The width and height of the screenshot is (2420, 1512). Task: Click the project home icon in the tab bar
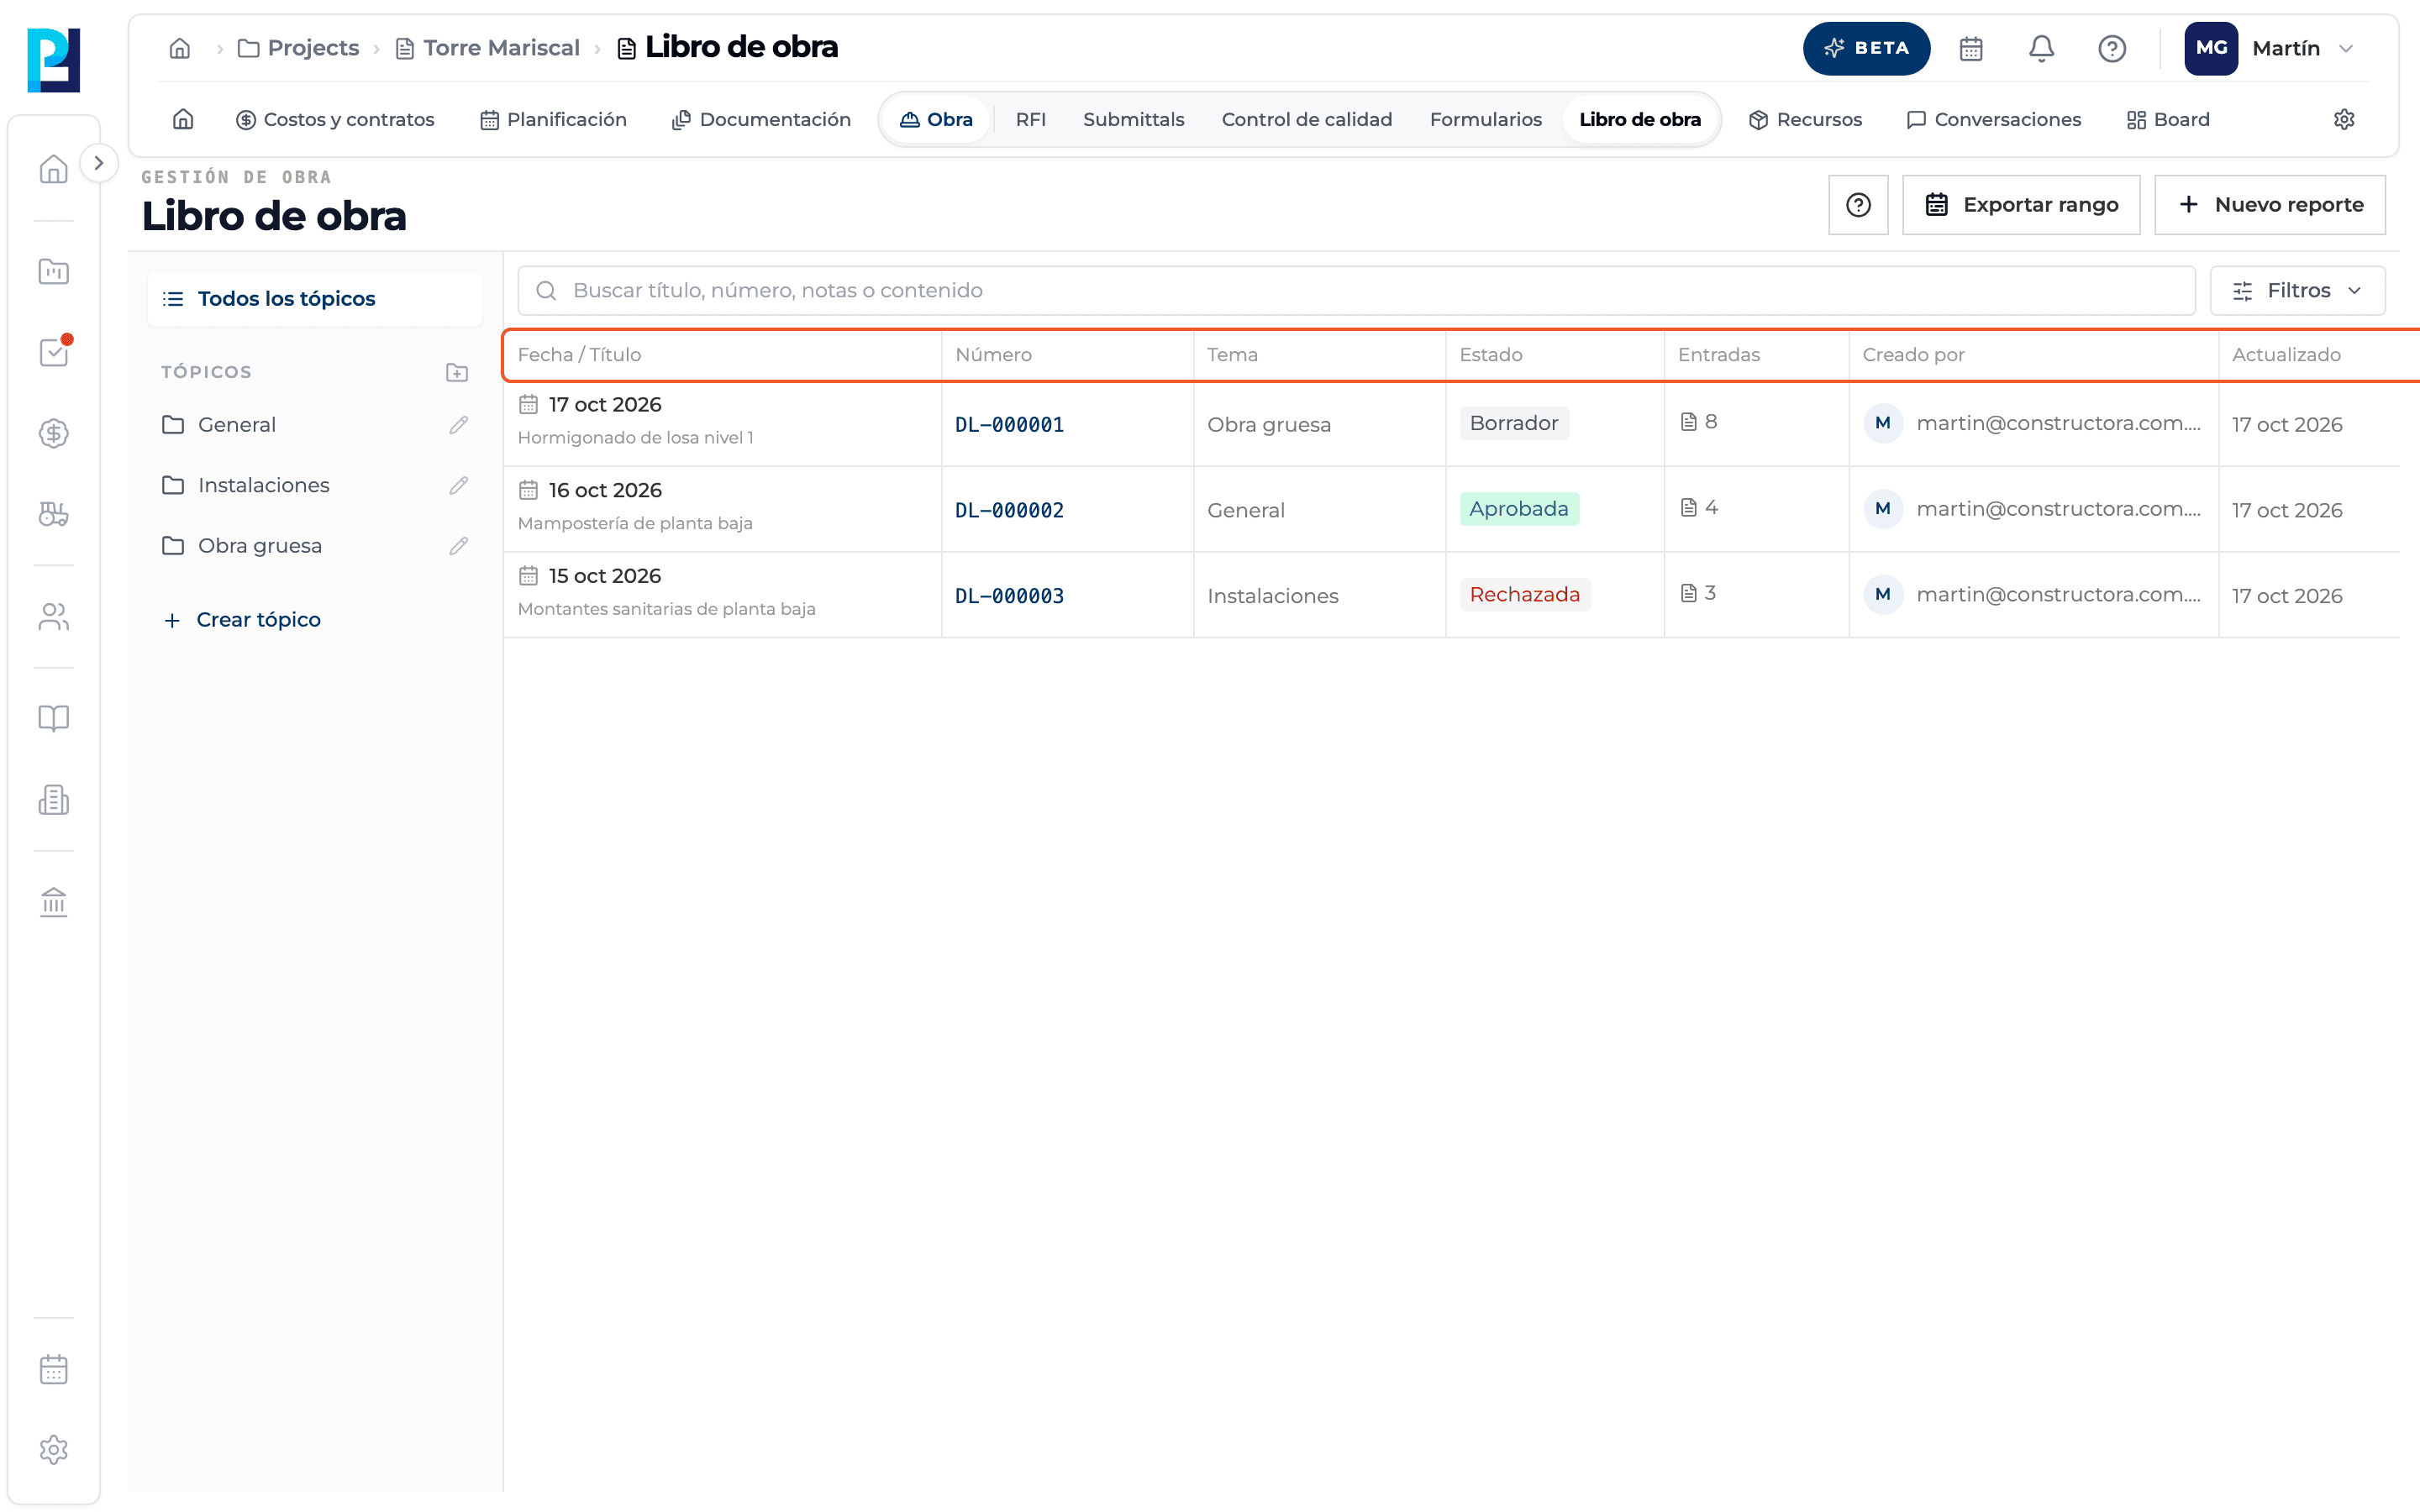tap(183, 119)
